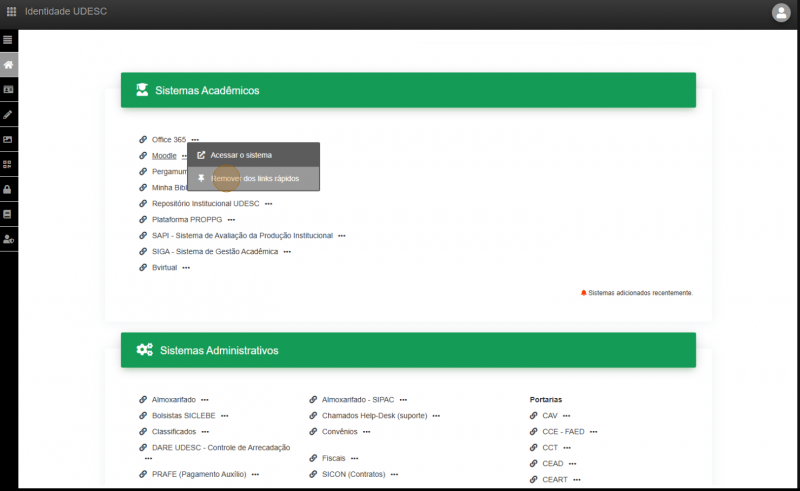Open the ID card icon in sidebar

8,89
